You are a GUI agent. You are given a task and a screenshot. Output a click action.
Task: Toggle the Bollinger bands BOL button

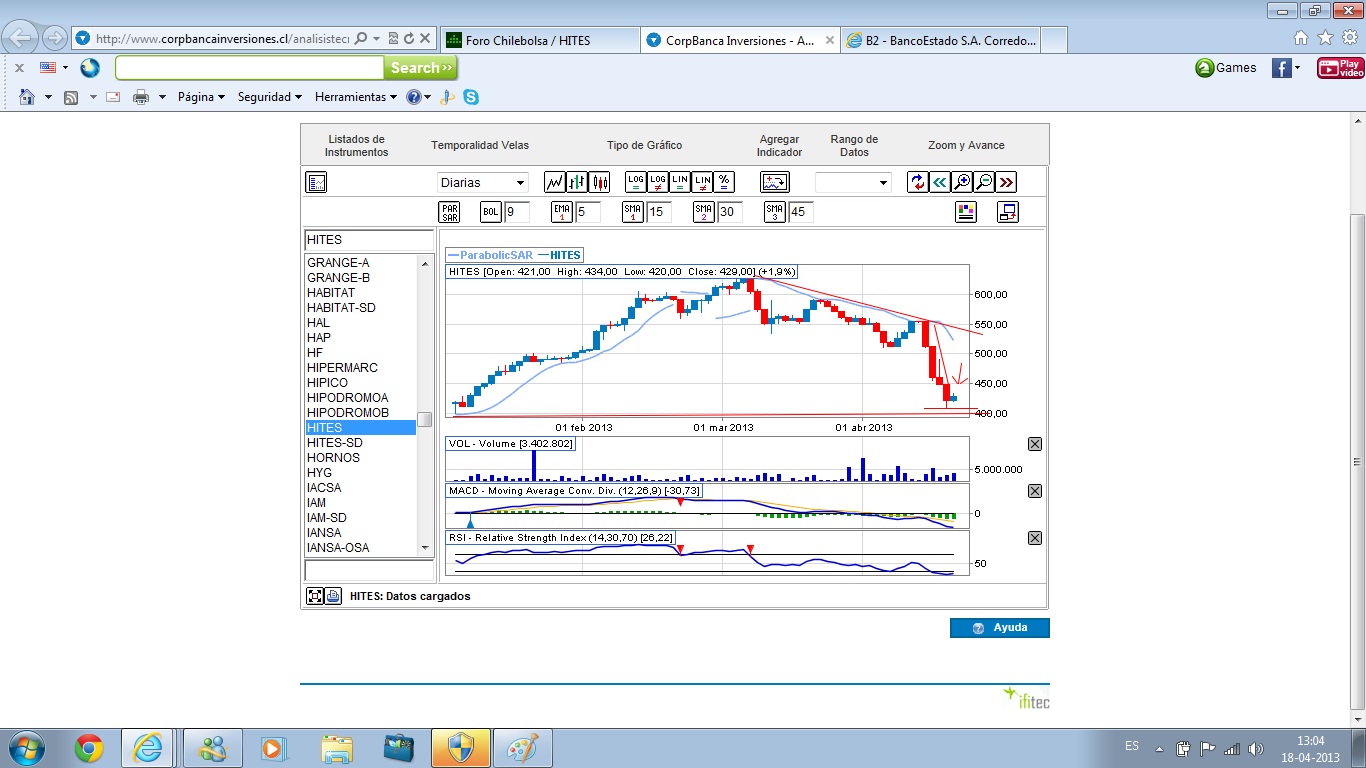click(x=491, y=212)
